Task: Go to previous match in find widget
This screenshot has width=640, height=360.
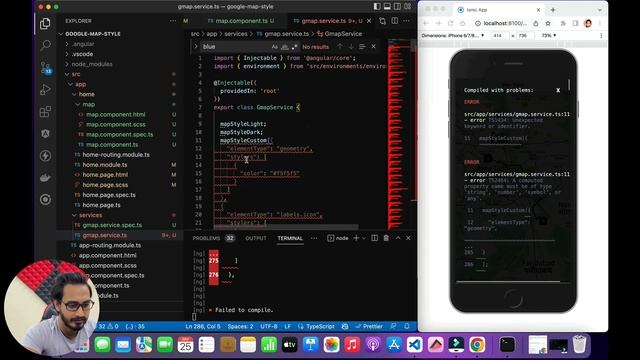Action: [x=340, y=47]
